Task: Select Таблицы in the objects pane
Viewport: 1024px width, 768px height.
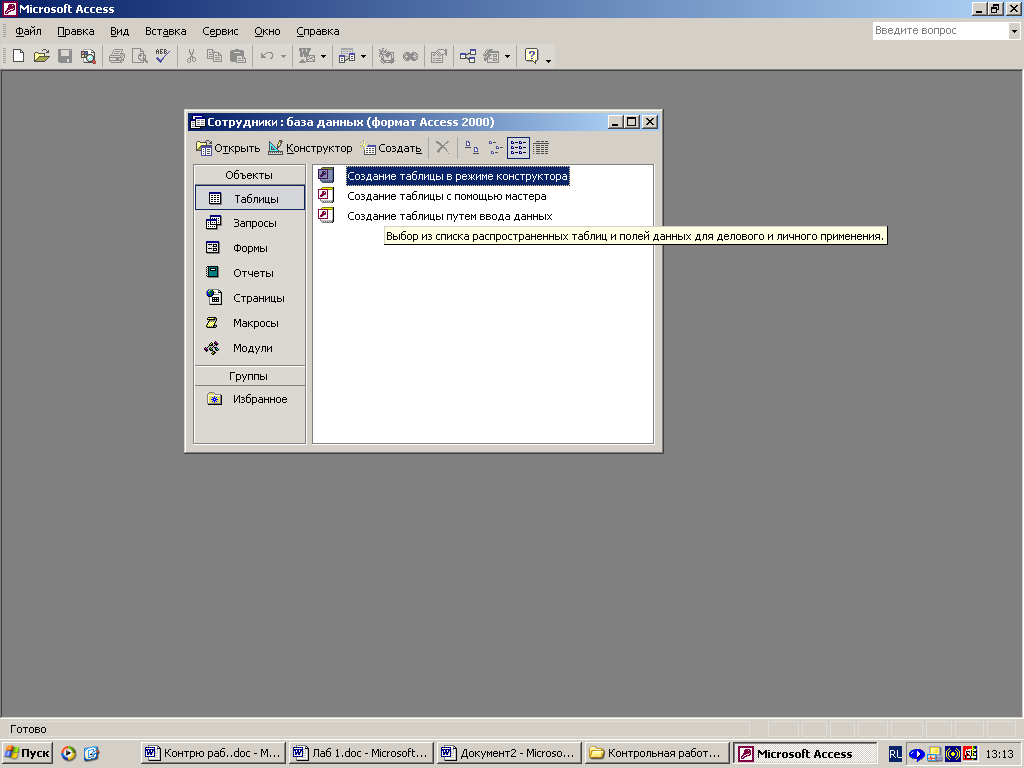Action: coord(250,198)
